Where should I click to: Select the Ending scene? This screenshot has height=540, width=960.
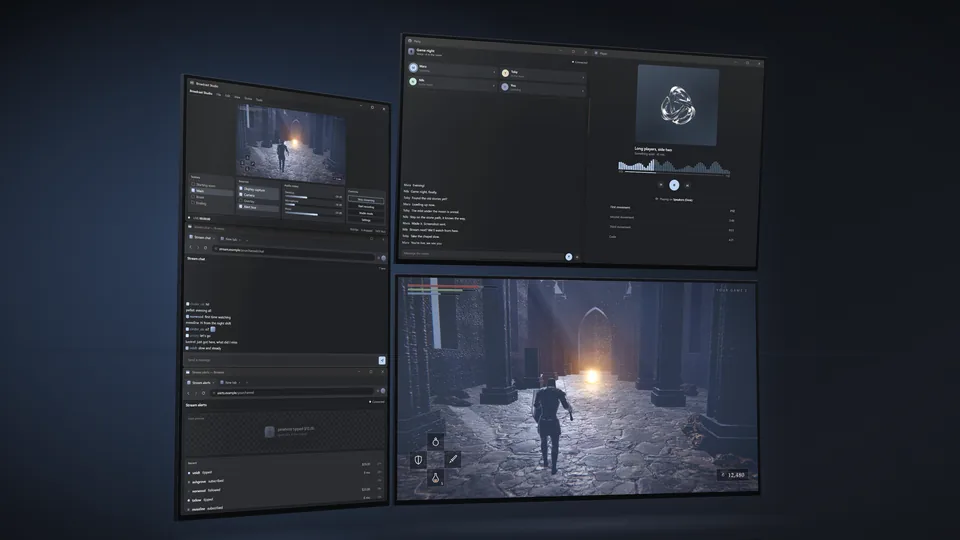click(x=211, y=203)
